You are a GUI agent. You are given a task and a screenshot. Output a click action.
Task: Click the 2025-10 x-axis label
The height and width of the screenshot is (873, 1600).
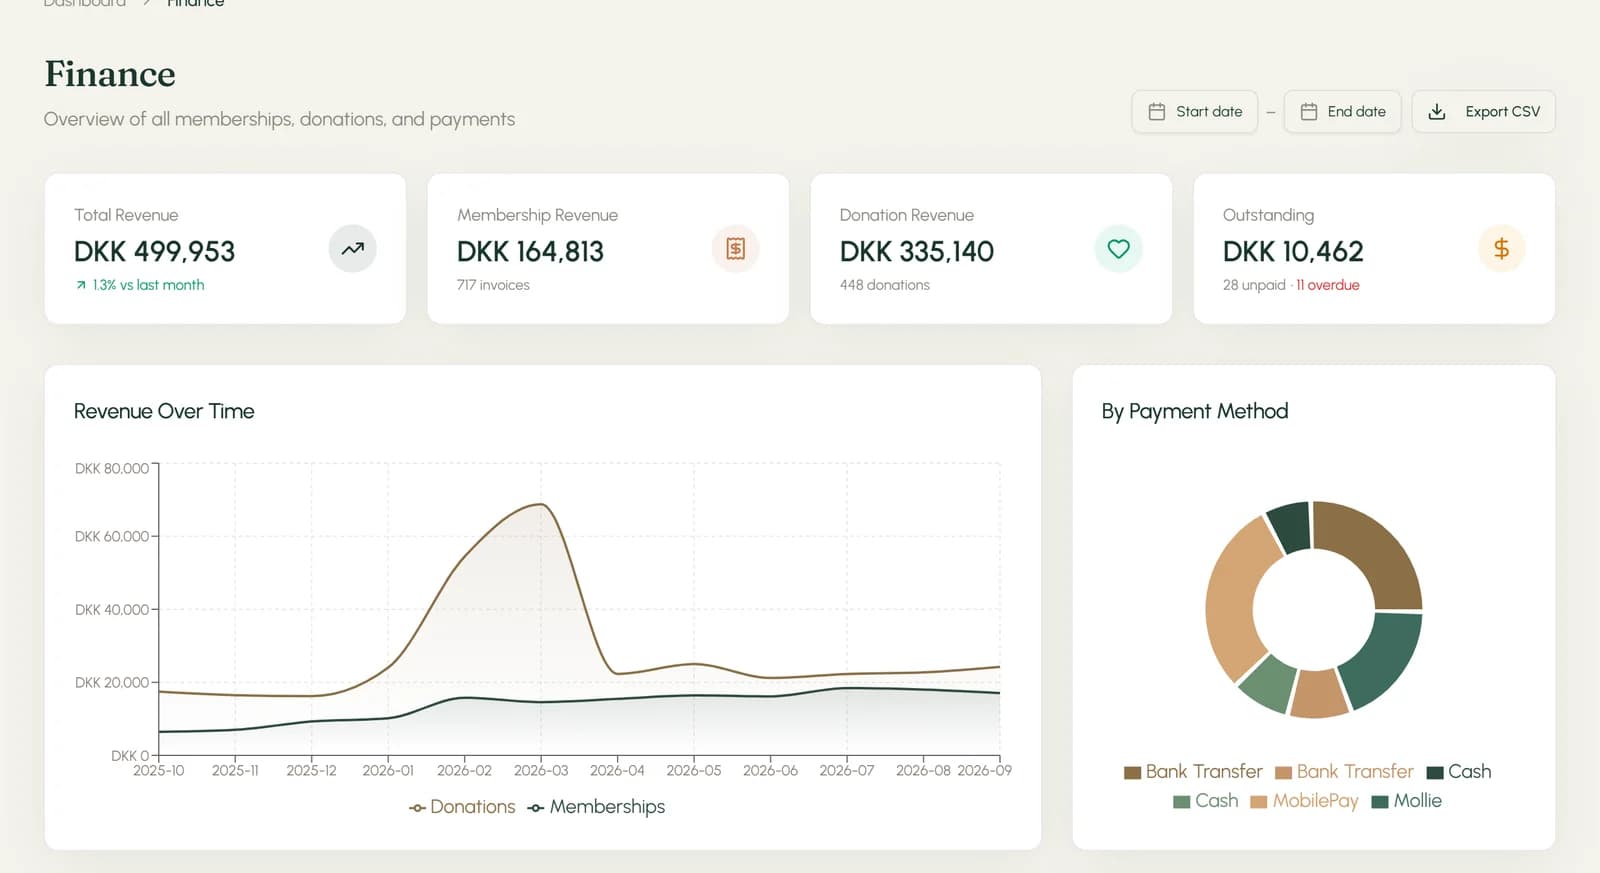tap(158, 771)
